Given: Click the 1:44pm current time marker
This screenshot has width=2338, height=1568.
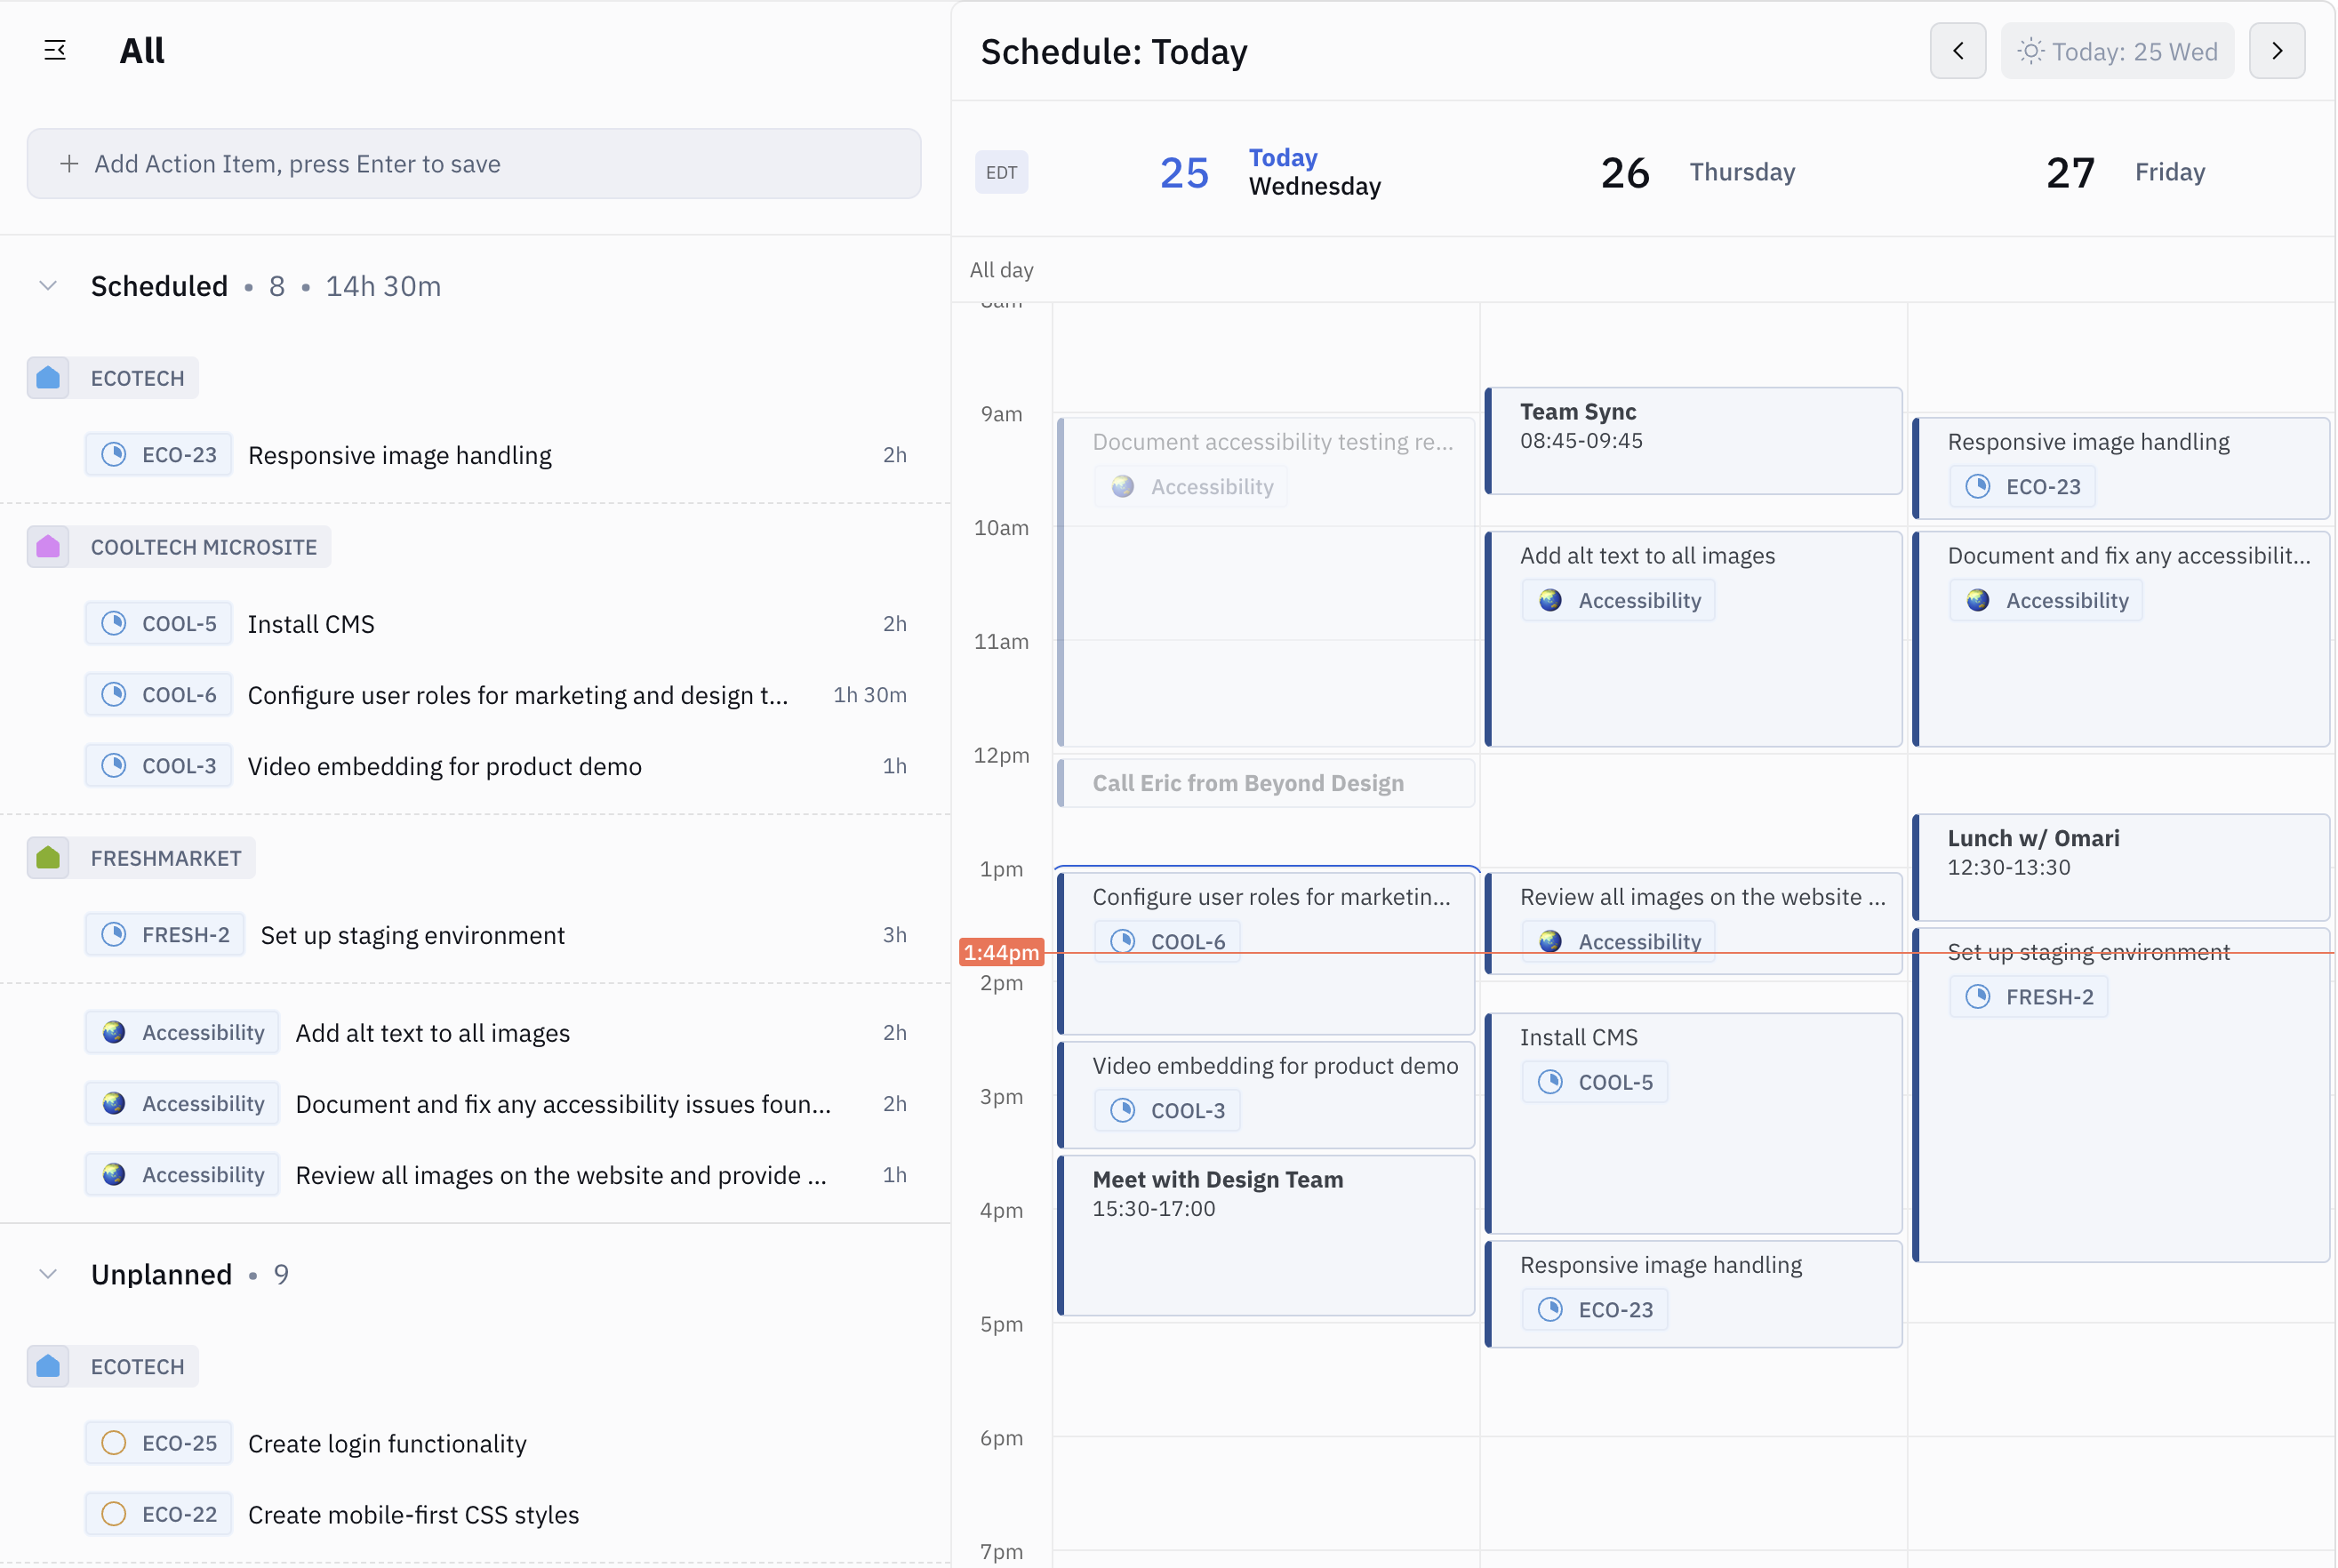Looking at the screenshot, I should (x=1001, y=952).
